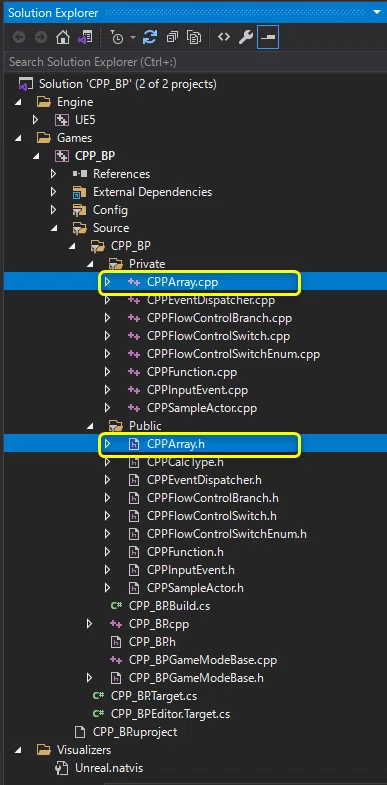
Task: Click the Source filter folder icon
Action: [80, 228]
